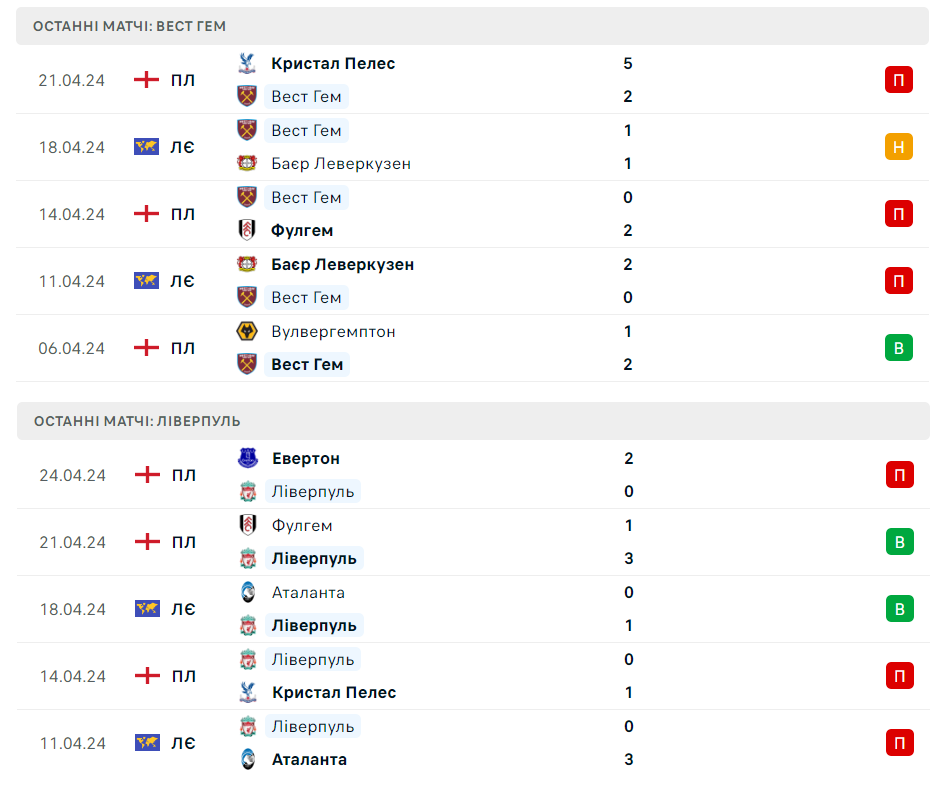The width and height of the screenshot is (943, 785).
Task: Click the Atalanta crest in the 11.04.24 match
Action: (247, 759)
